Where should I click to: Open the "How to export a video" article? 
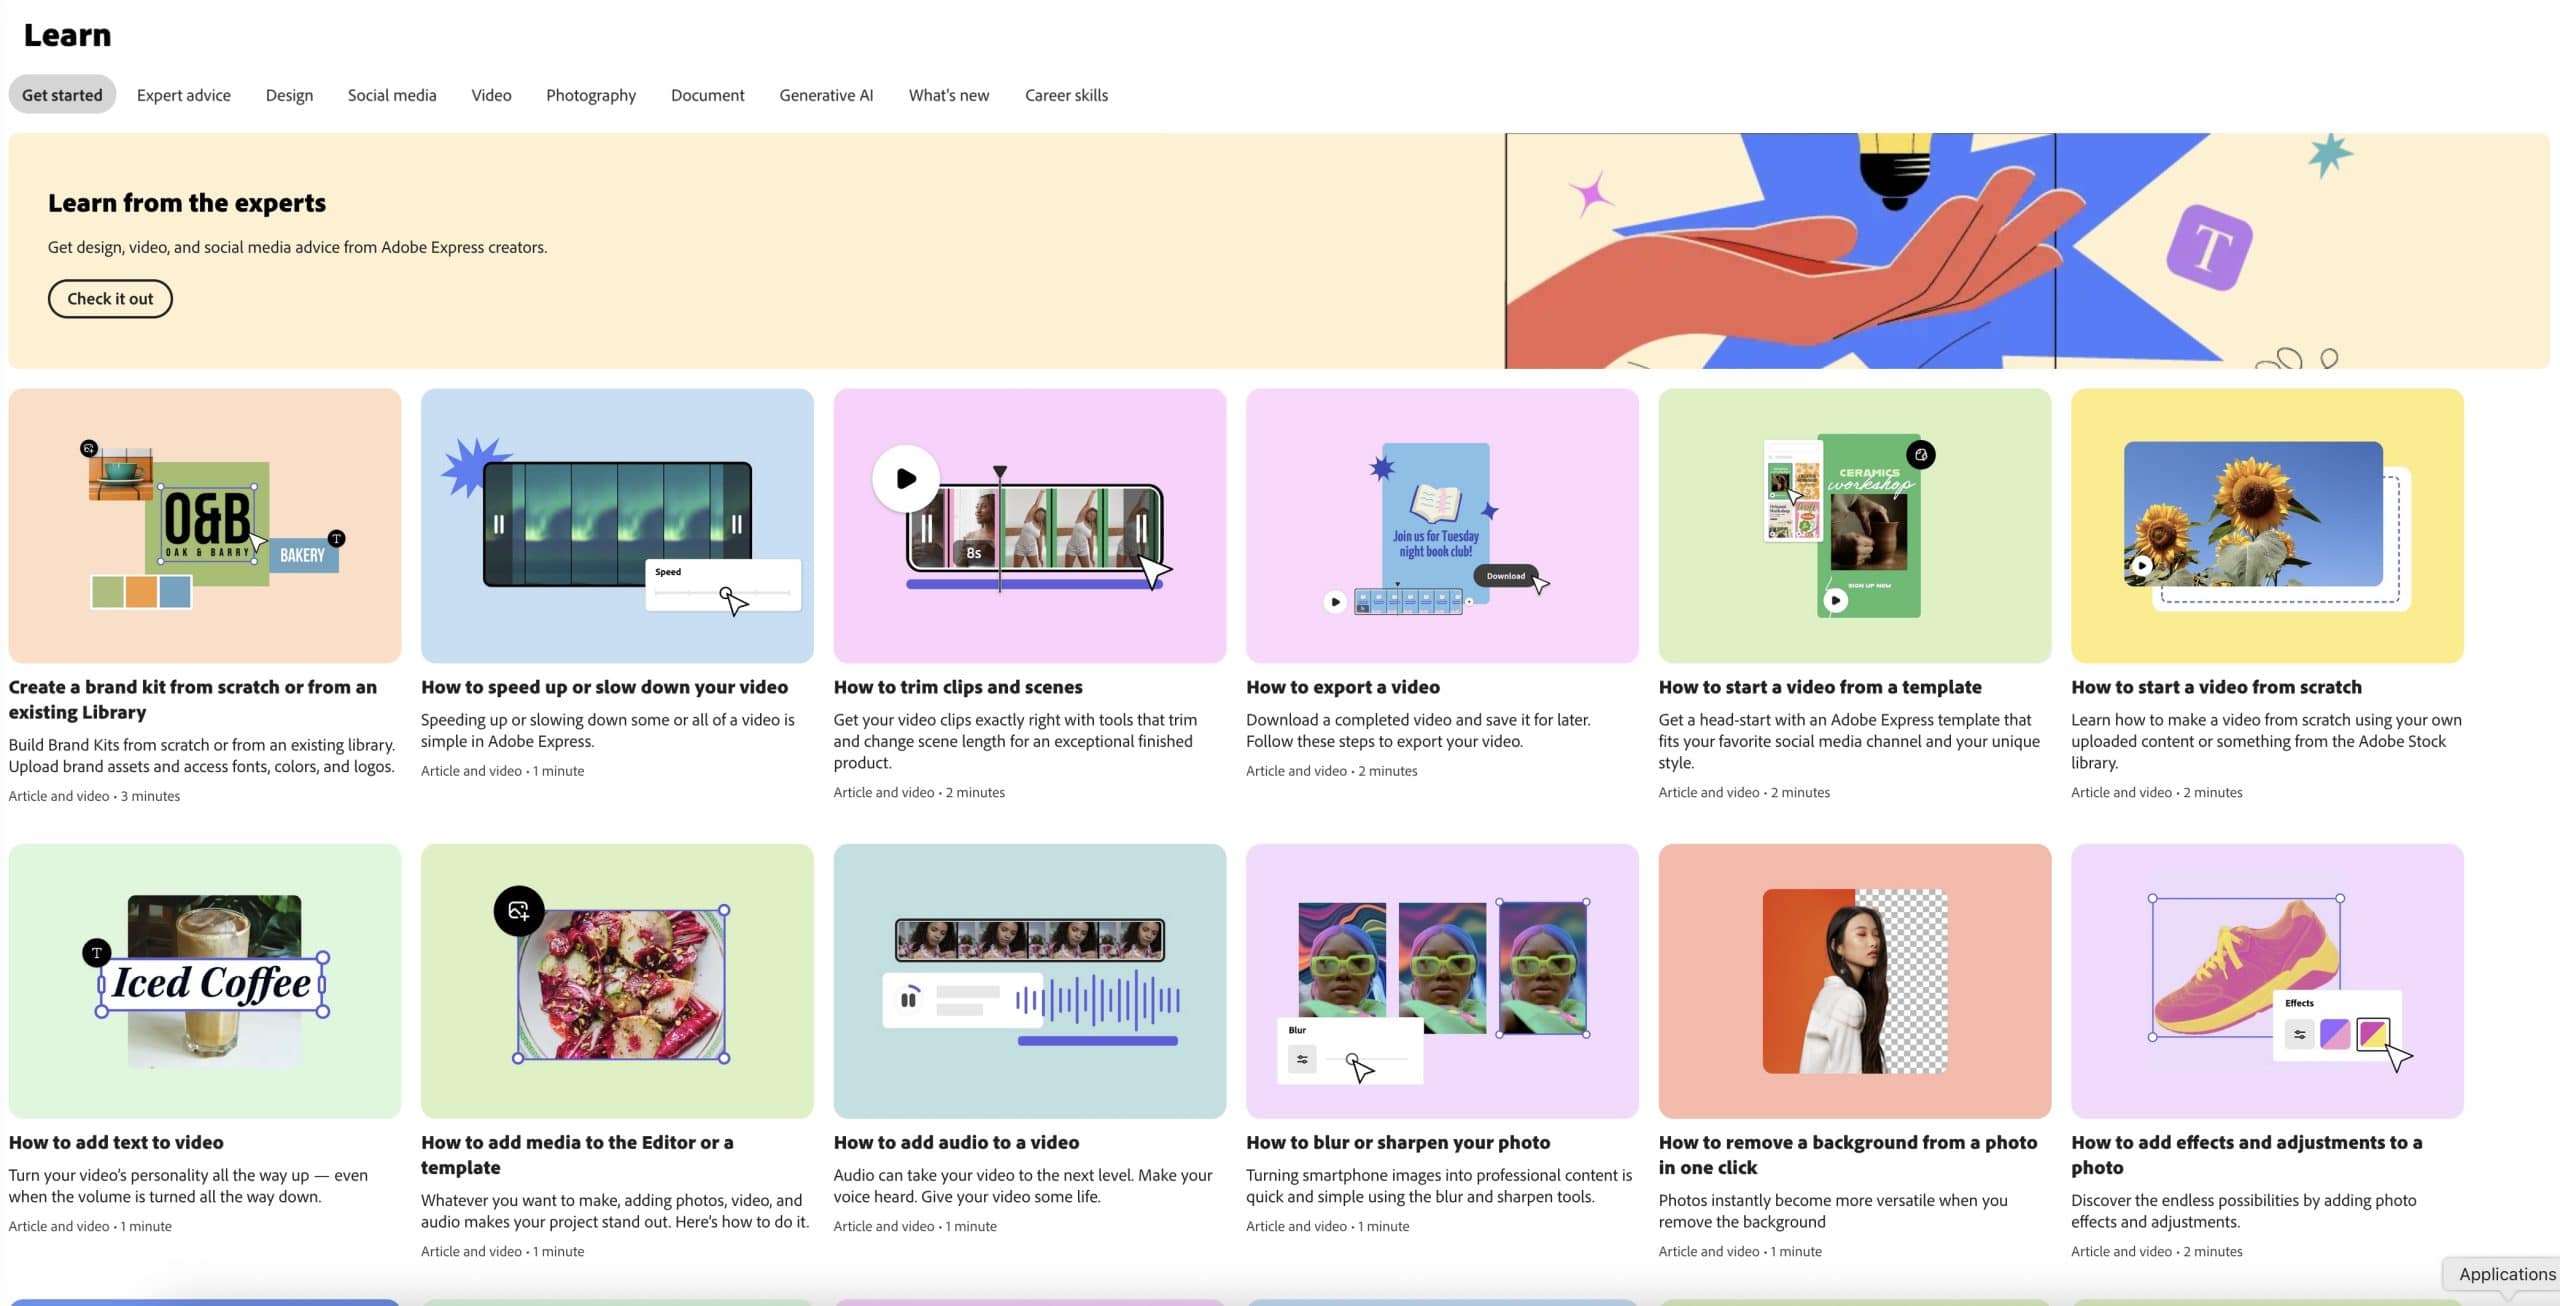coord(1343,687)
